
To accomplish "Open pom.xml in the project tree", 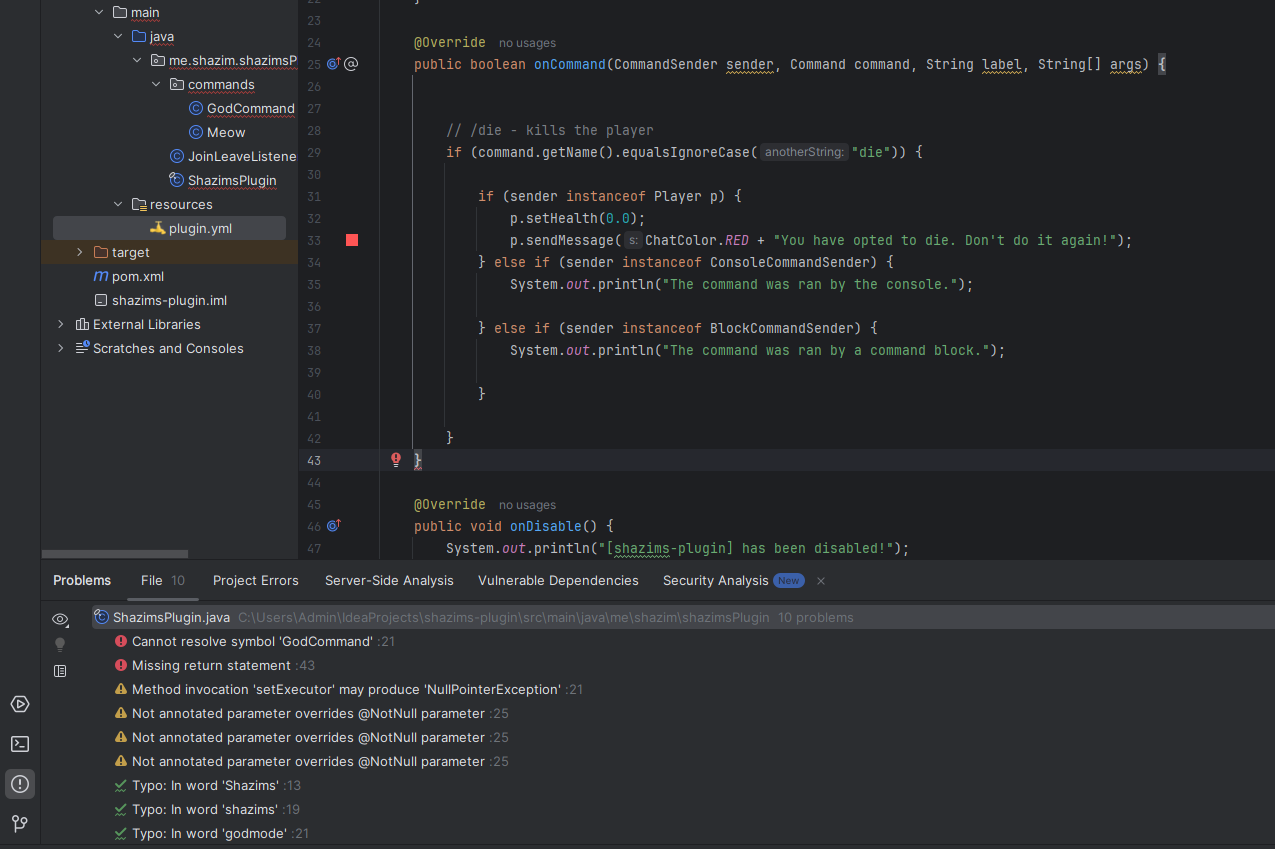I will pyautogui.click(x=137, y=277).
